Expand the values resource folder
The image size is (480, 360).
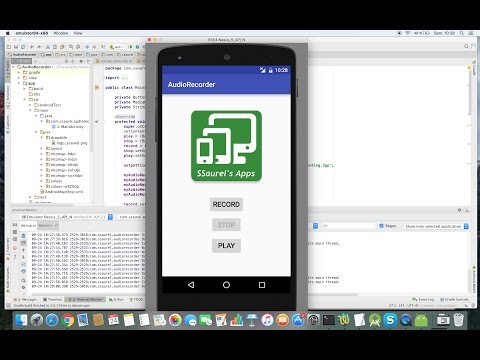point(42,181)
